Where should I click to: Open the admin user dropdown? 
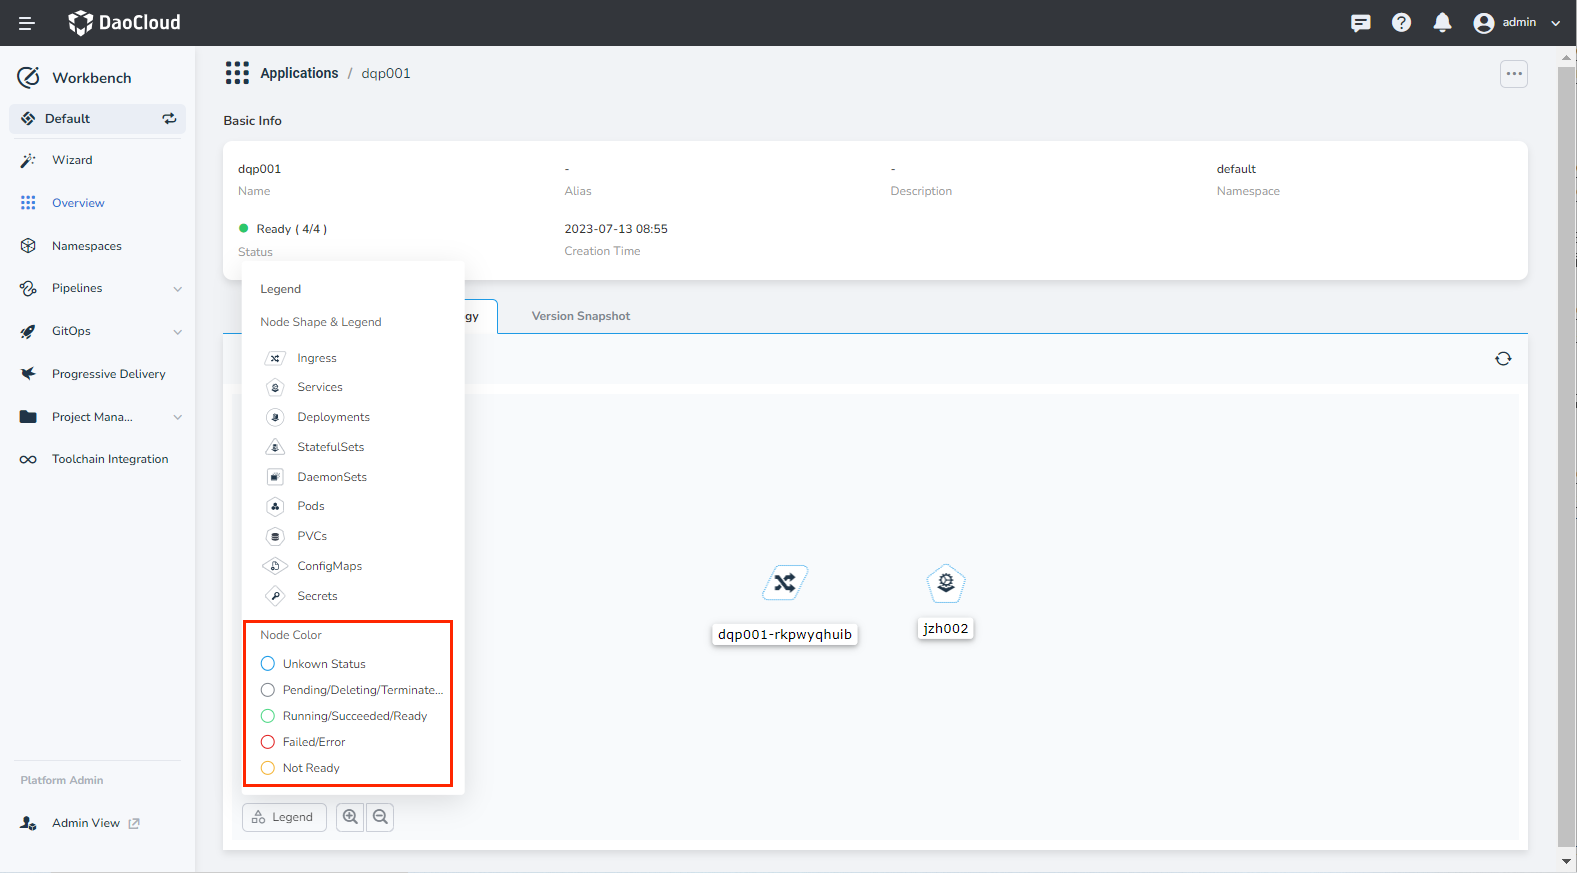click(1517, 23)
